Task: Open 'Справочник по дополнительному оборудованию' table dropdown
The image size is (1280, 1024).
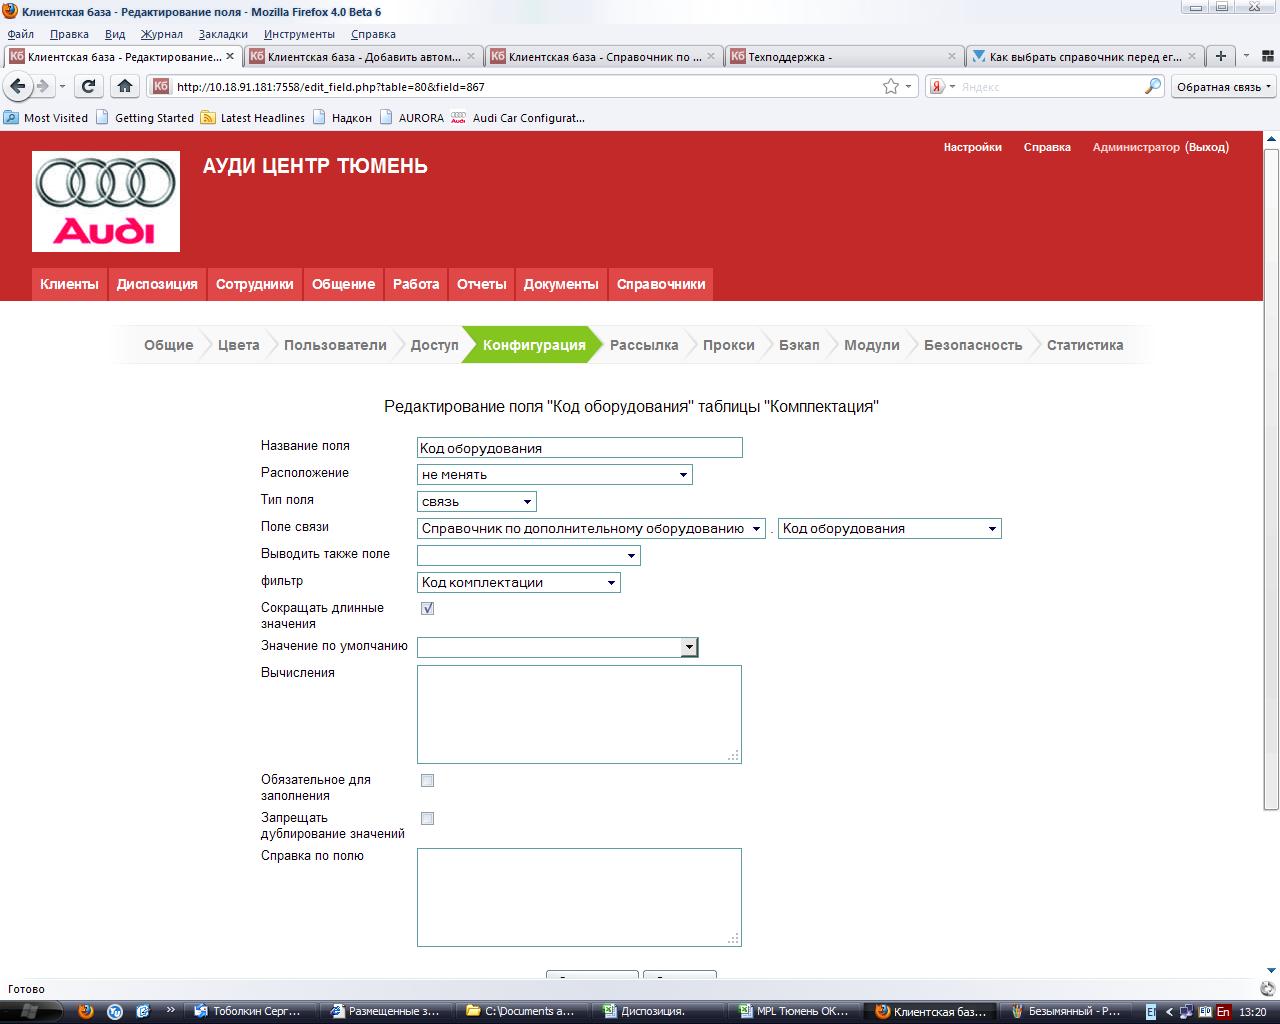Action: point(591,529)
